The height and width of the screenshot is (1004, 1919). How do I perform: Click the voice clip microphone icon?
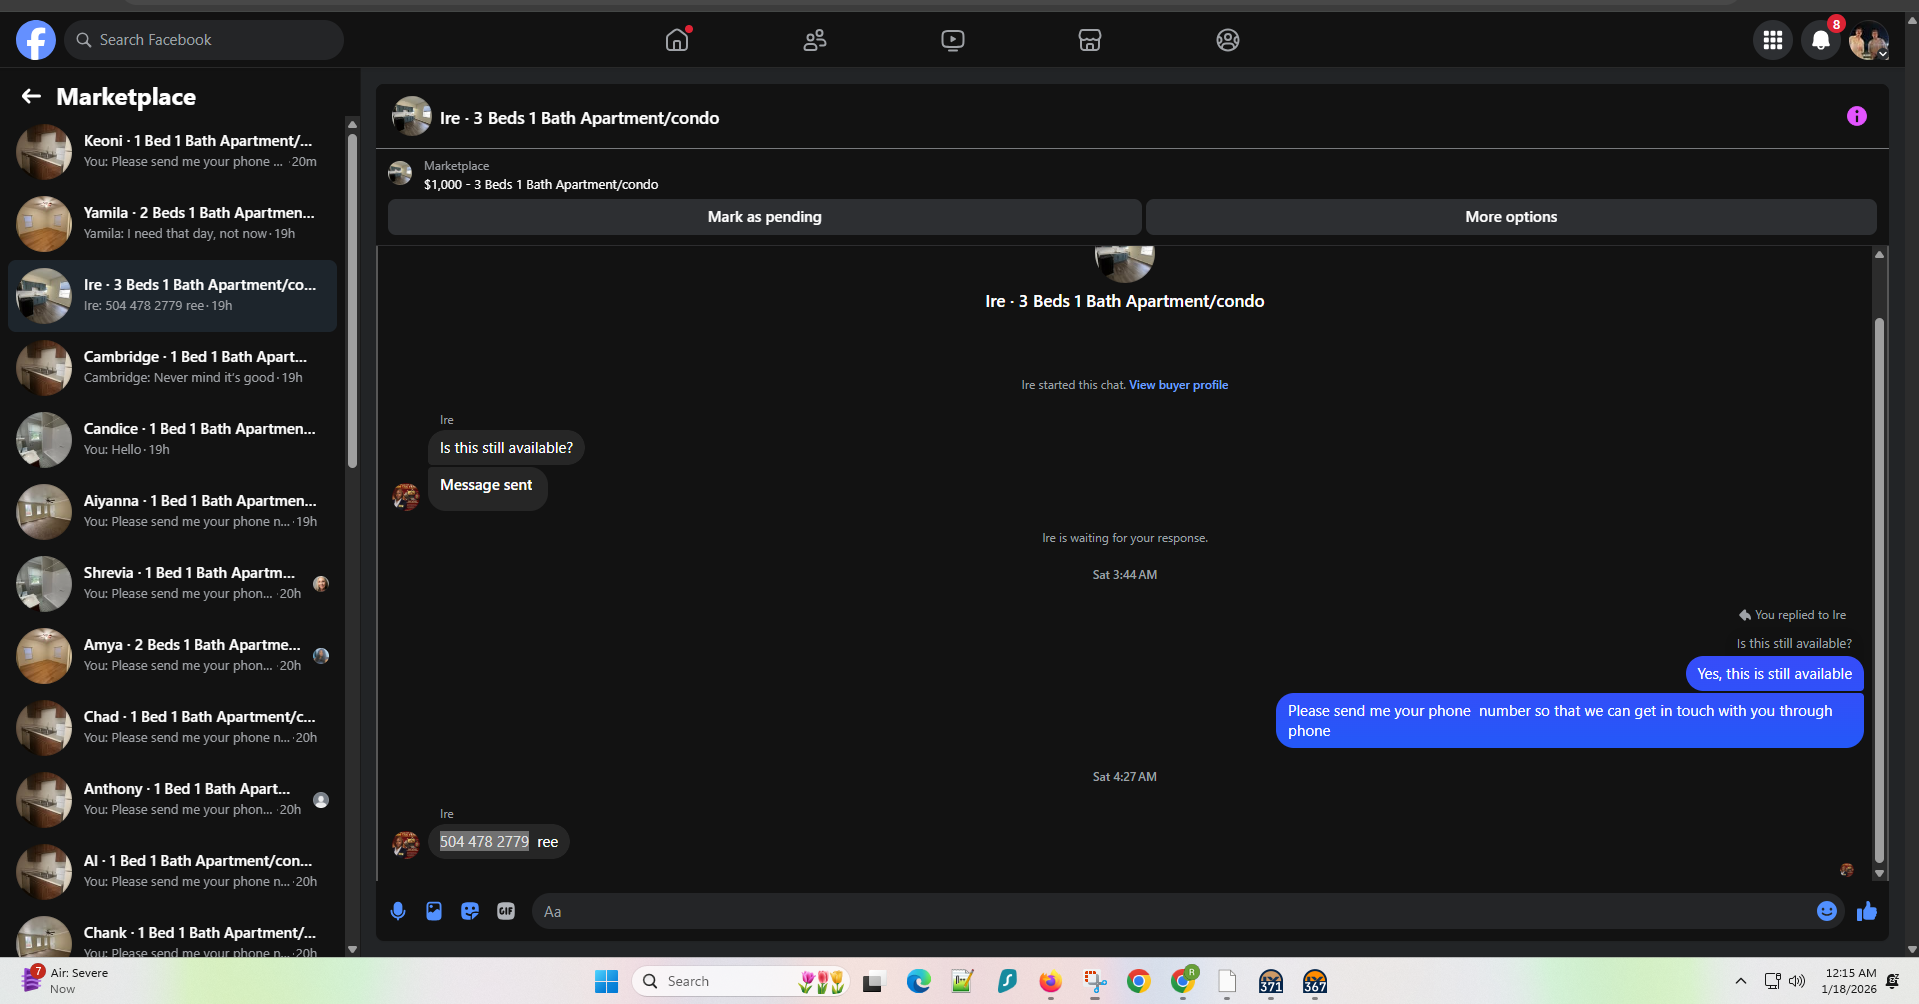point(398,911)
